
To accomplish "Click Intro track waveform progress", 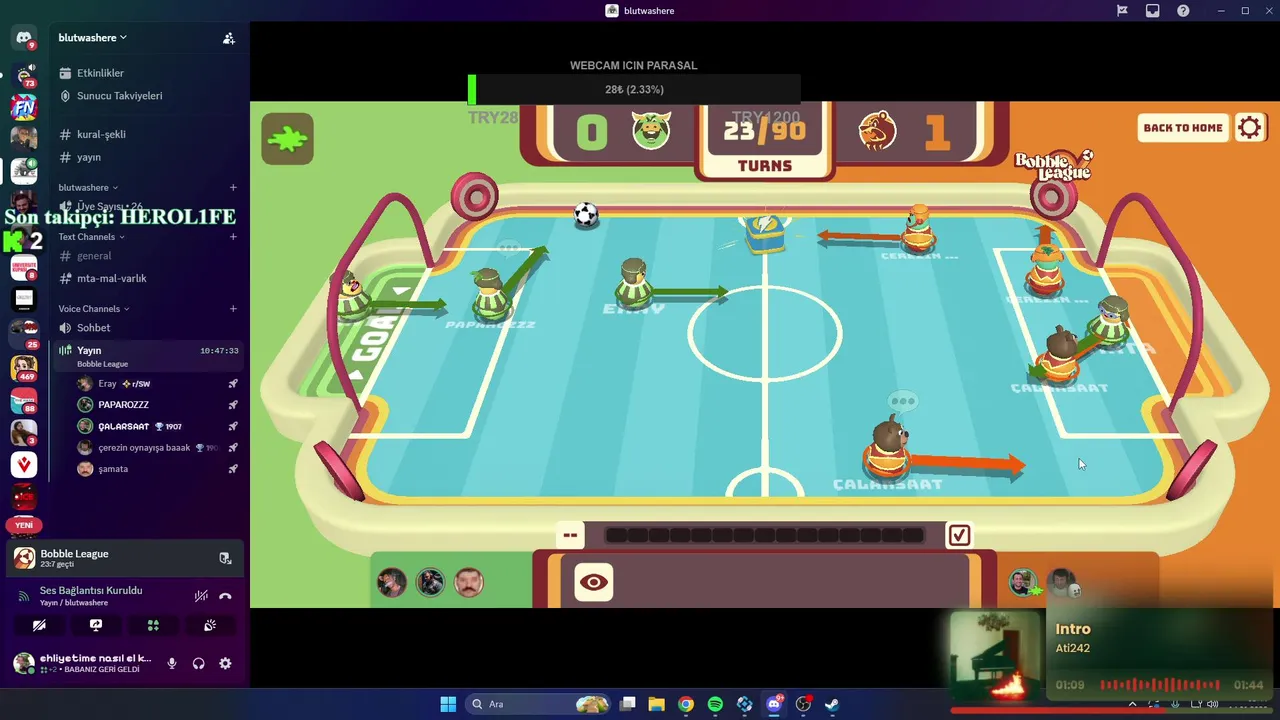I will [1160, 685].
